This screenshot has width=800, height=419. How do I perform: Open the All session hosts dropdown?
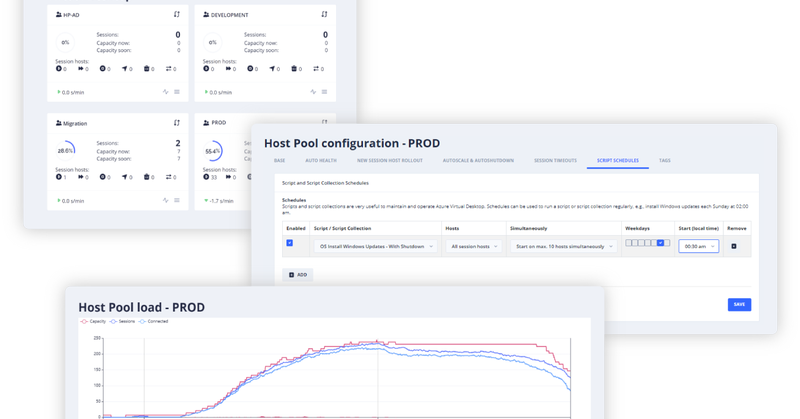click(x=474, y=246)
